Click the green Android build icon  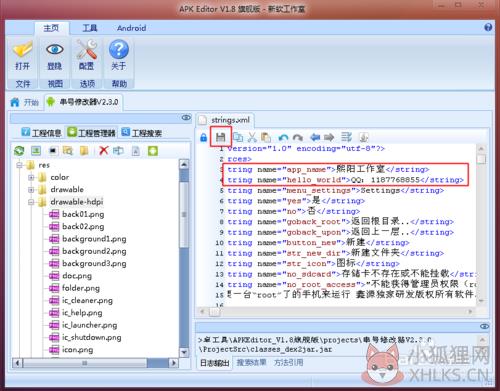153,151
